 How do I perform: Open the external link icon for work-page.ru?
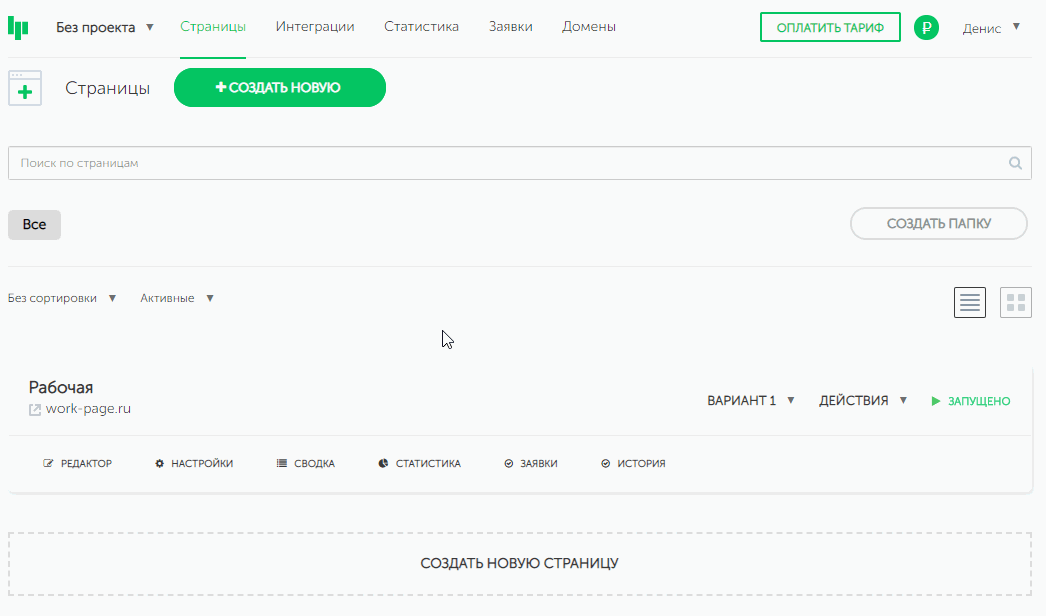pos(35,409)
